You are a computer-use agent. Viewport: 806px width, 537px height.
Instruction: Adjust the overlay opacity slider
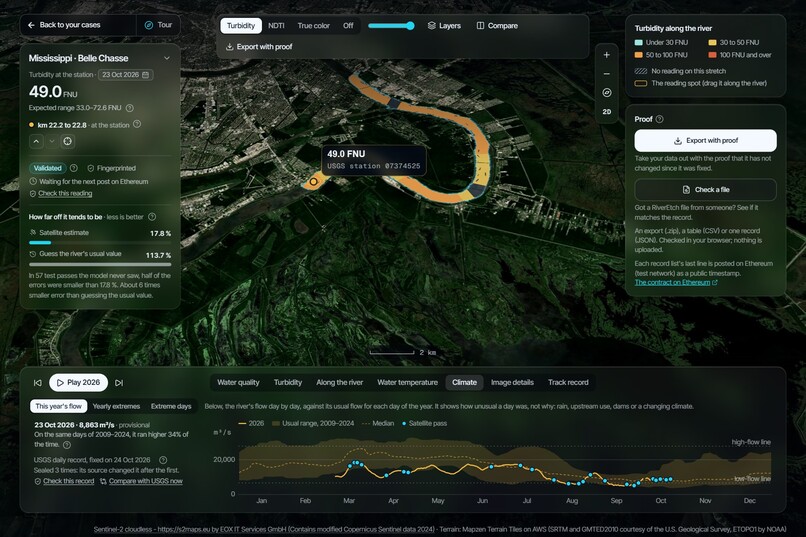391,26
